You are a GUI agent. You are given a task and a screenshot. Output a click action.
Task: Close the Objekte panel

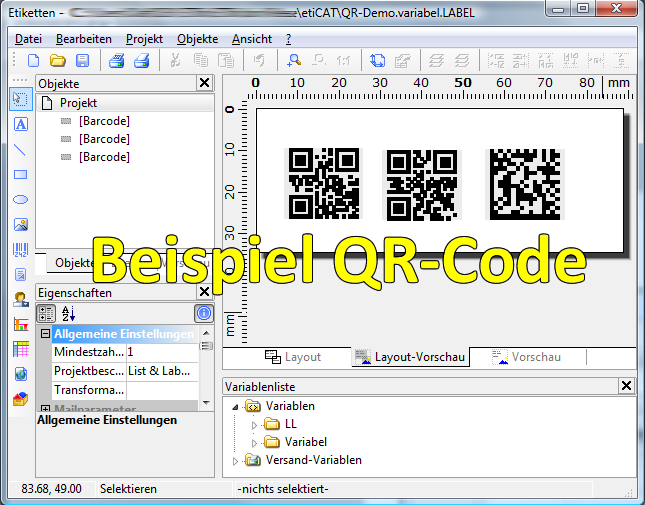204,83
